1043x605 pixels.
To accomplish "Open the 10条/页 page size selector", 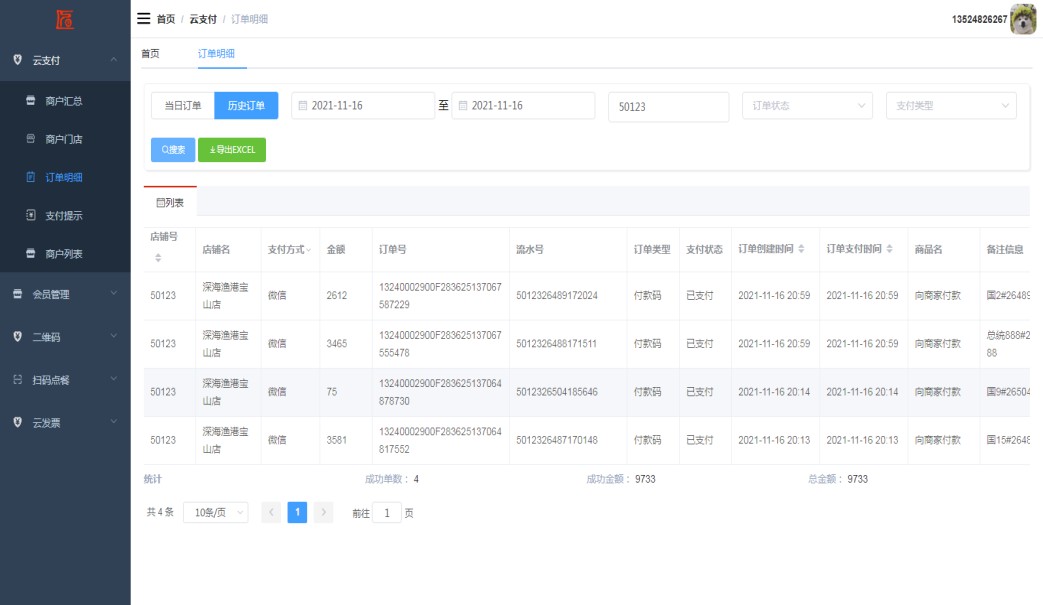I will point(215,513).
